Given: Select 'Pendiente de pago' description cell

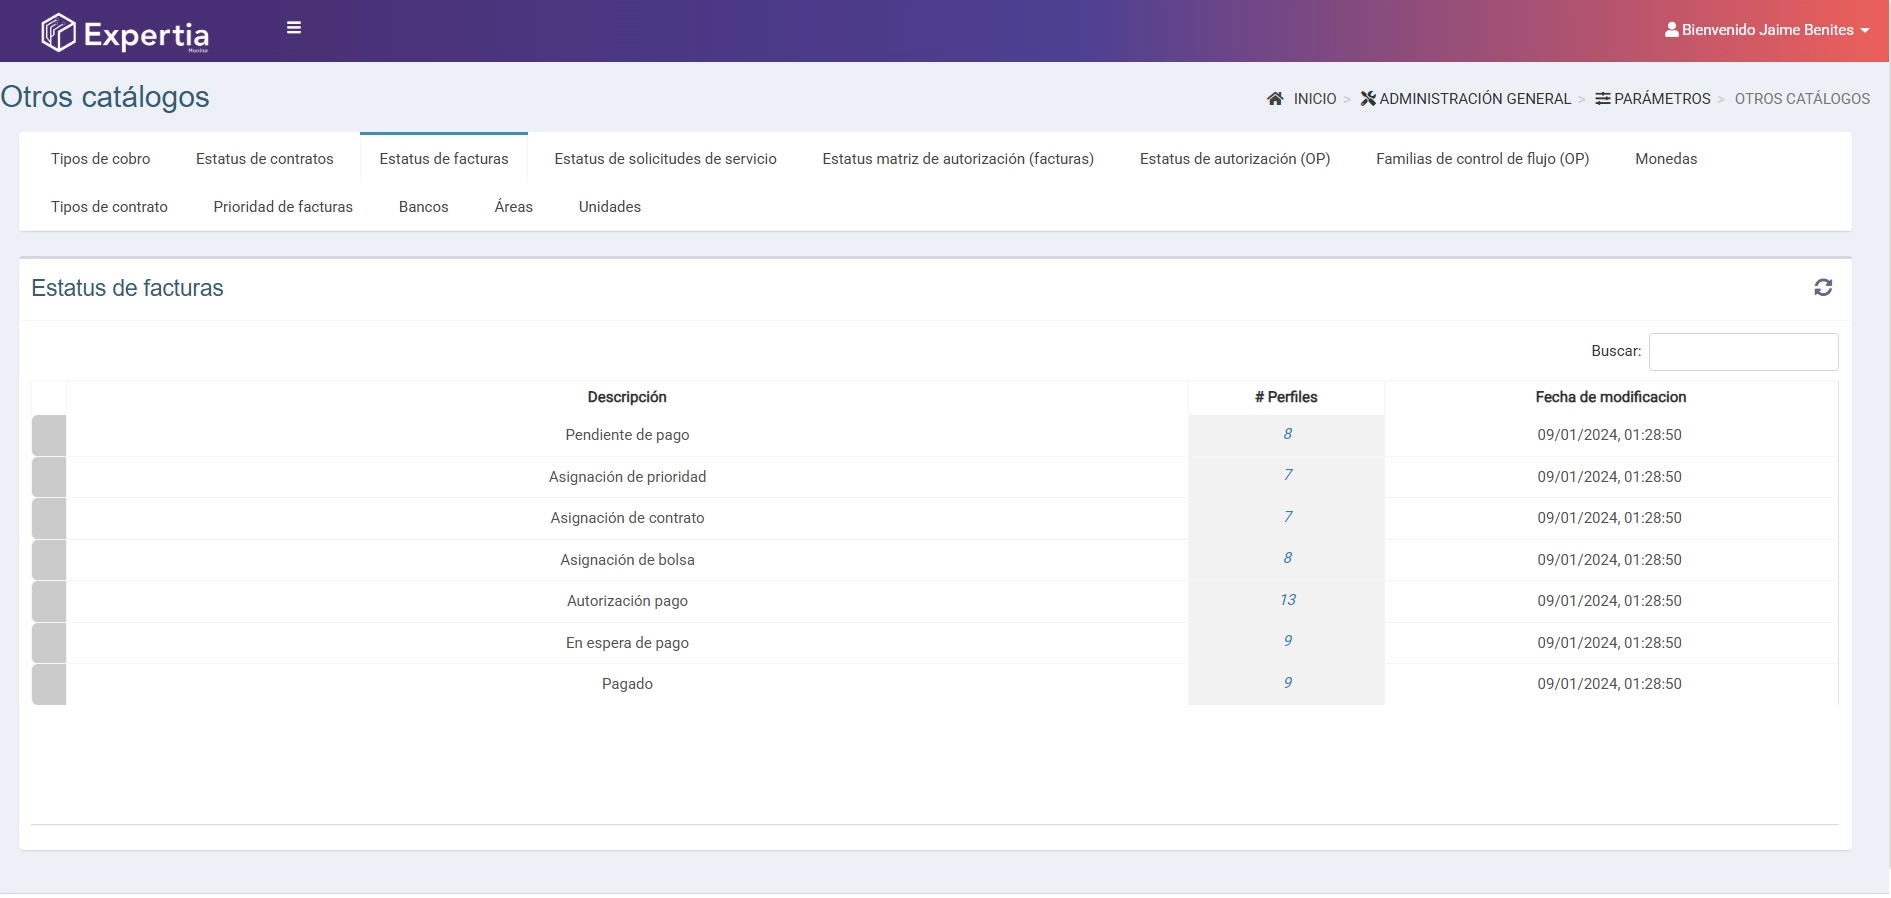Looking at the screenshot, I should tap(627, 435).
